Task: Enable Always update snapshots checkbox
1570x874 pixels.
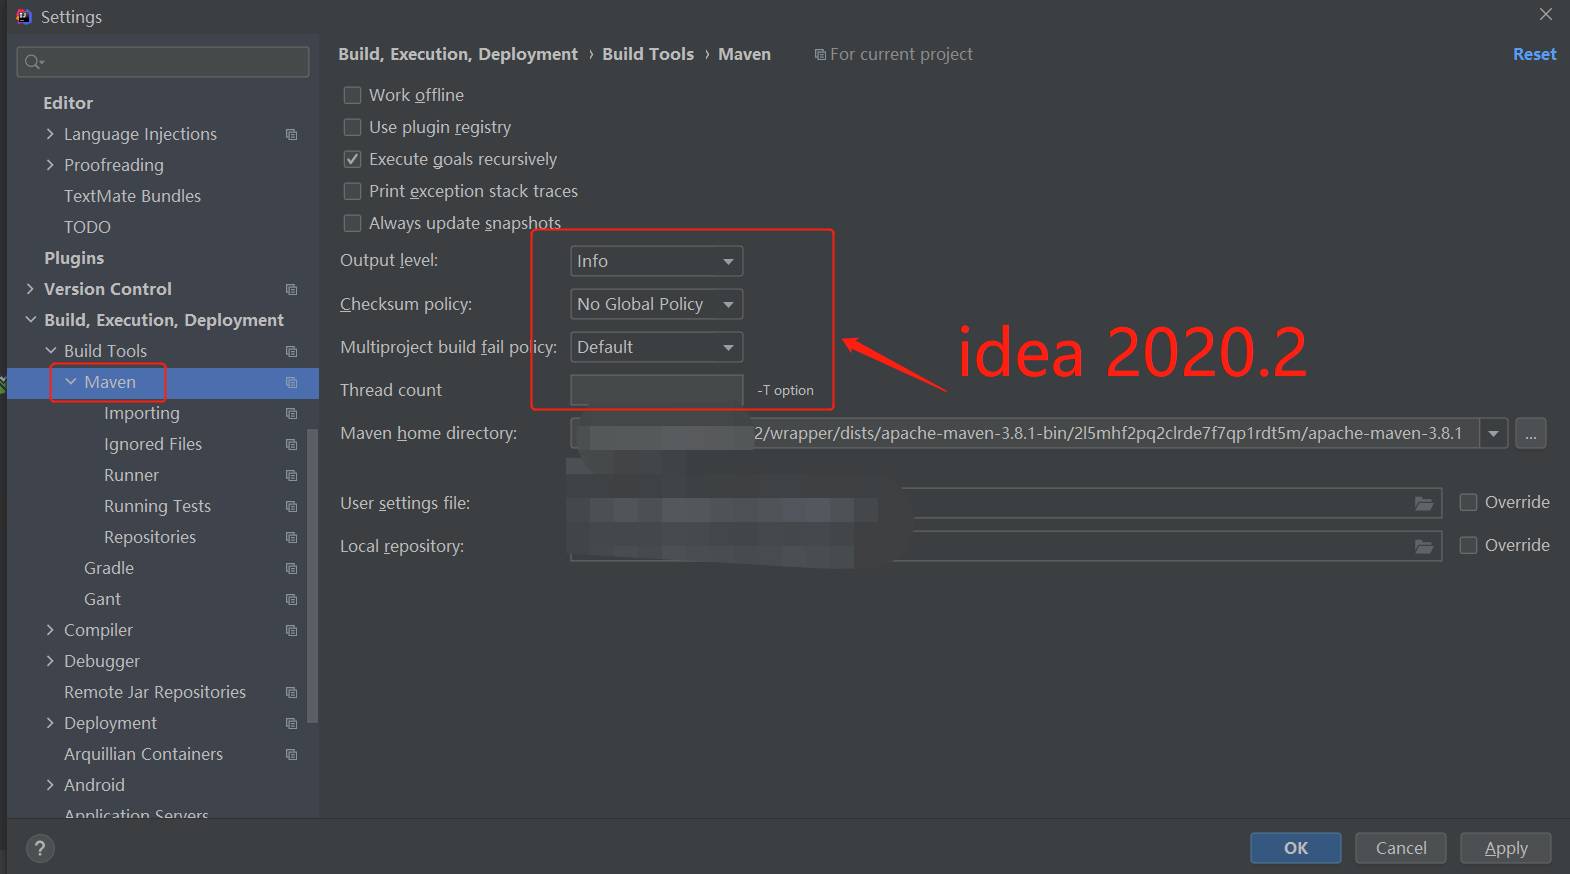Action: [352, 223]
